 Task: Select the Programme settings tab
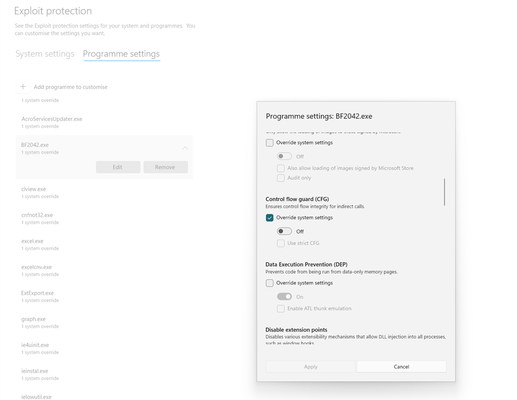coord(121,54)
